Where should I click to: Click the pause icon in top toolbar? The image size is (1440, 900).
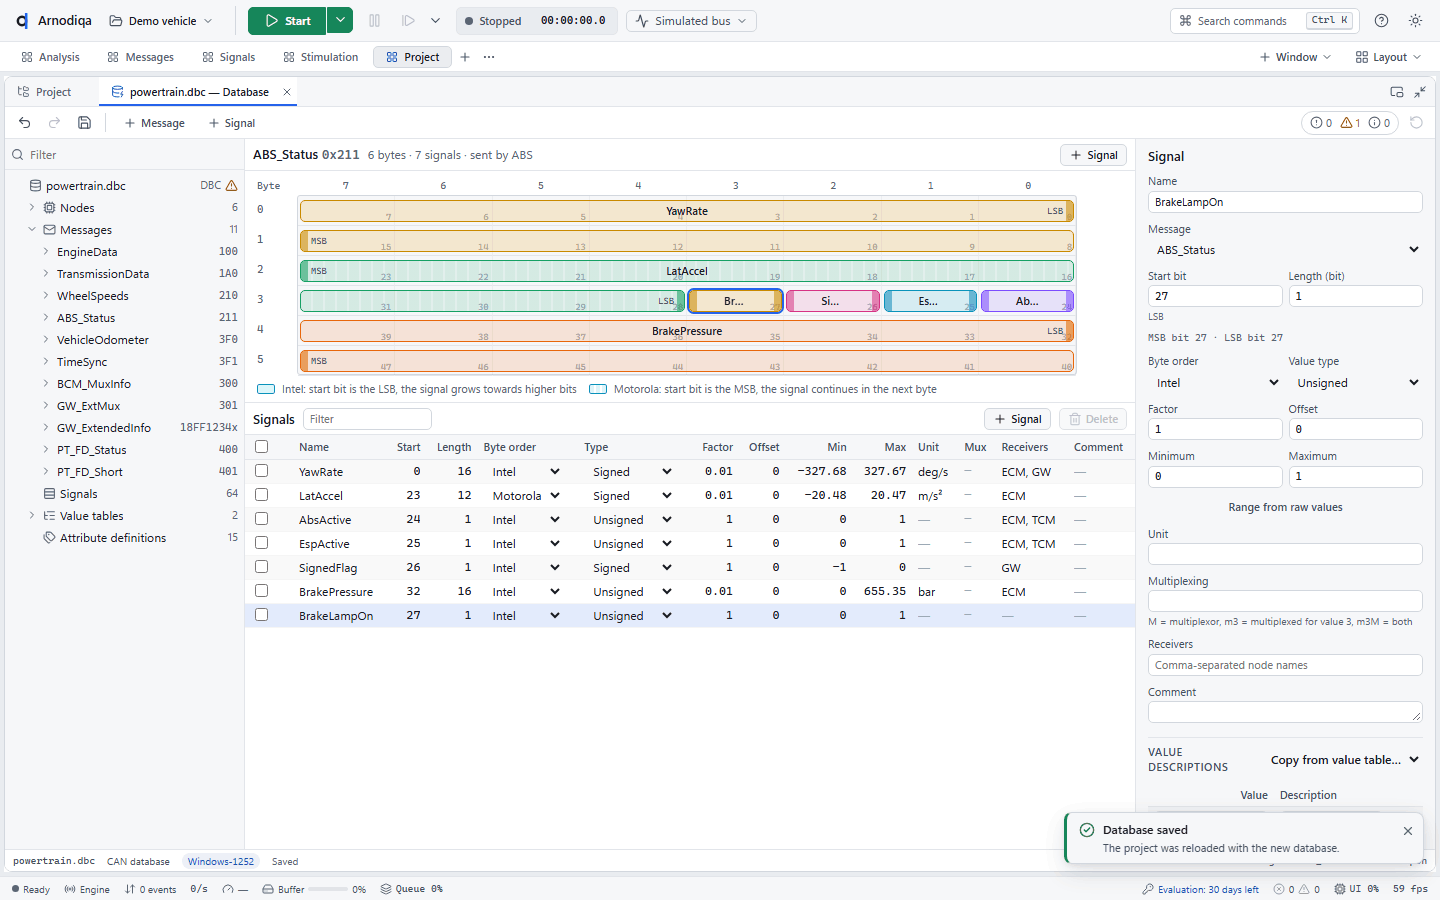click(x=374, y=21)
